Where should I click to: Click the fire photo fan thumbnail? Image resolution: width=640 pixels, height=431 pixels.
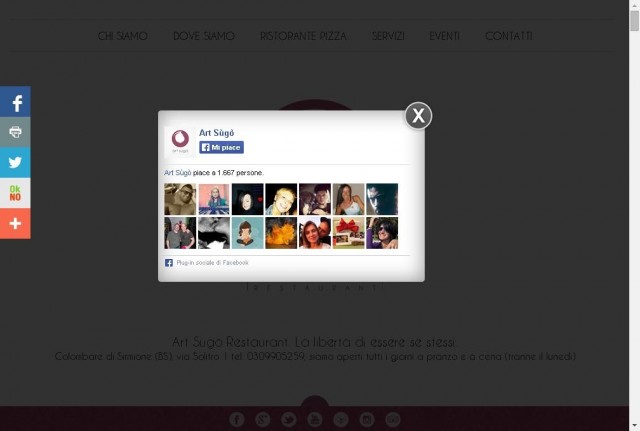coord(281,233)
